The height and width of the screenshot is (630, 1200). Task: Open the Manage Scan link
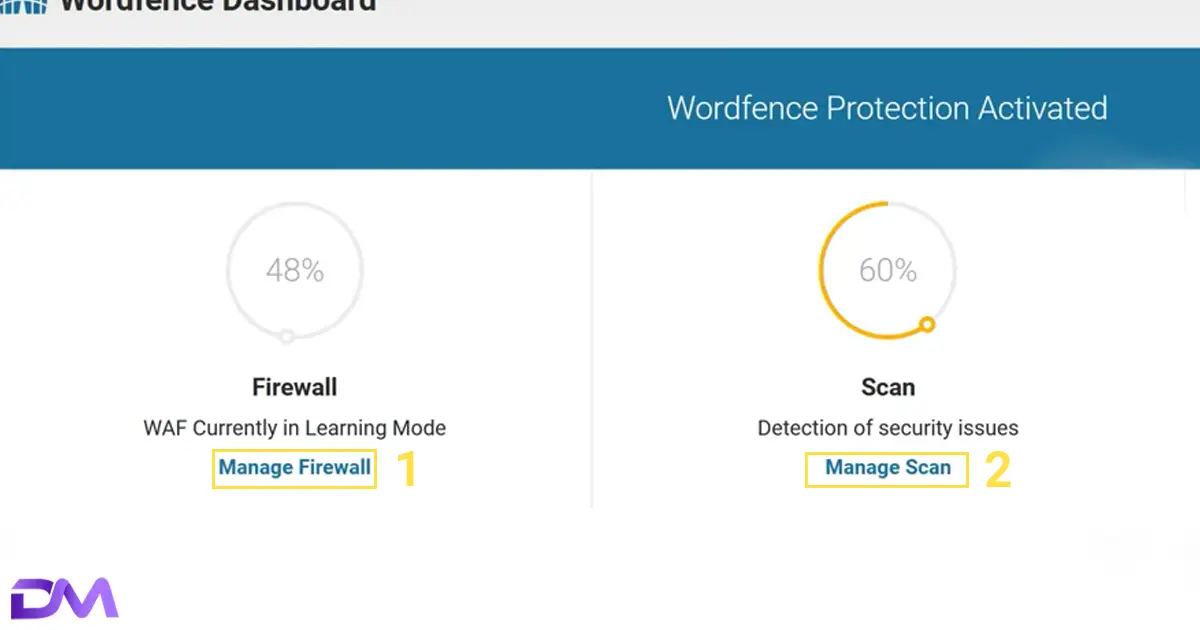click(888, 467)
